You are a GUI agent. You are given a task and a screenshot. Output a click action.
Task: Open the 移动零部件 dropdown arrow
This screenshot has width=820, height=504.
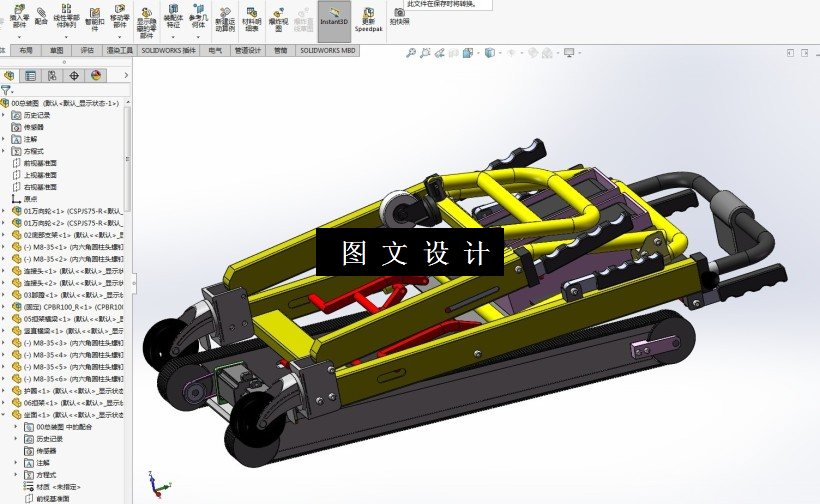[x=120, y=37]
